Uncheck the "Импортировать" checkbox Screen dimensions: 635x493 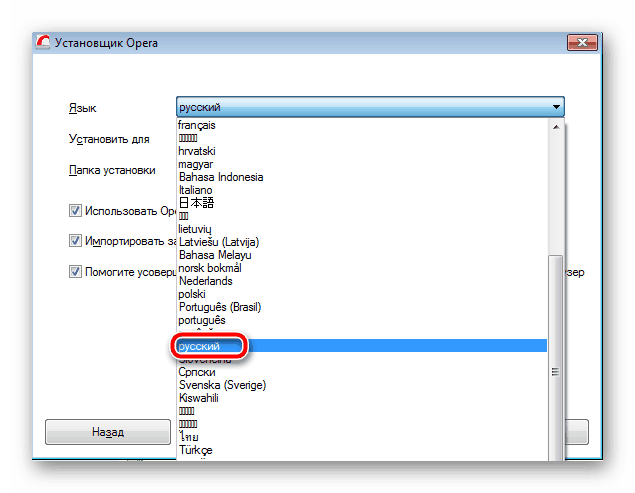point(75,241)
